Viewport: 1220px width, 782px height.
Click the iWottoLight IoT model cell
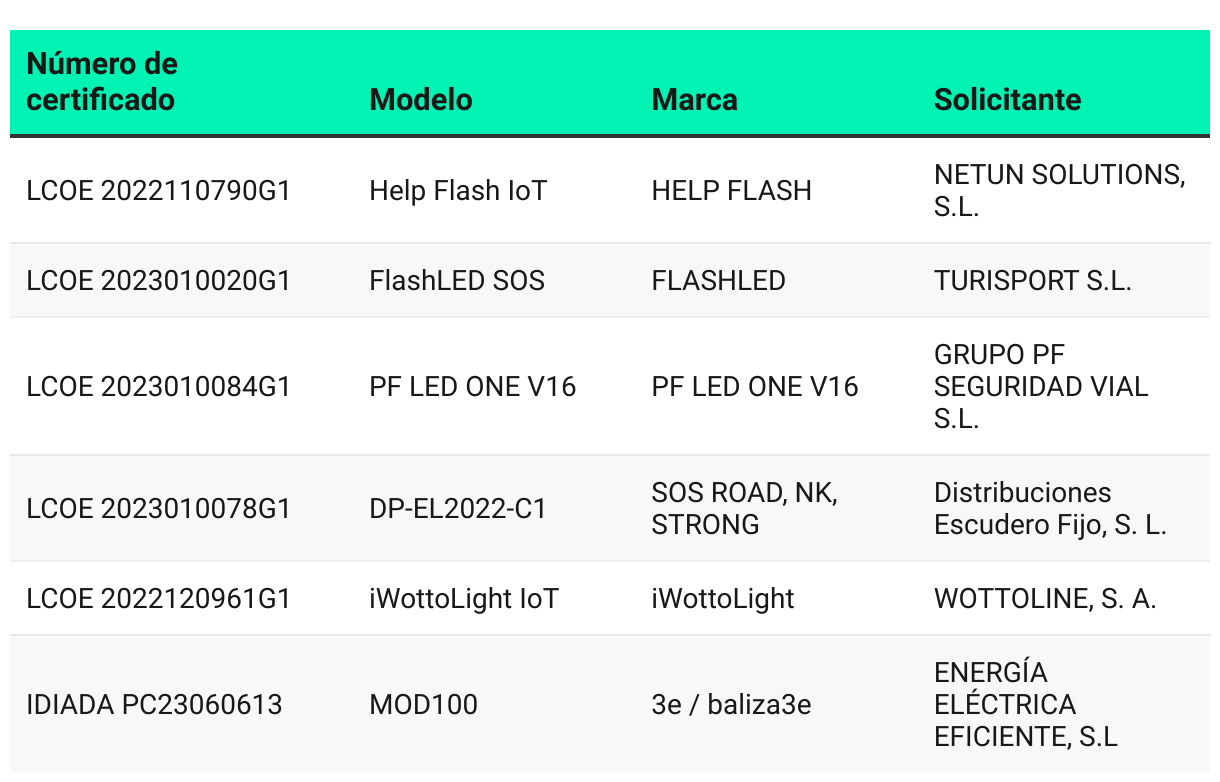click(x=464, y=599)
